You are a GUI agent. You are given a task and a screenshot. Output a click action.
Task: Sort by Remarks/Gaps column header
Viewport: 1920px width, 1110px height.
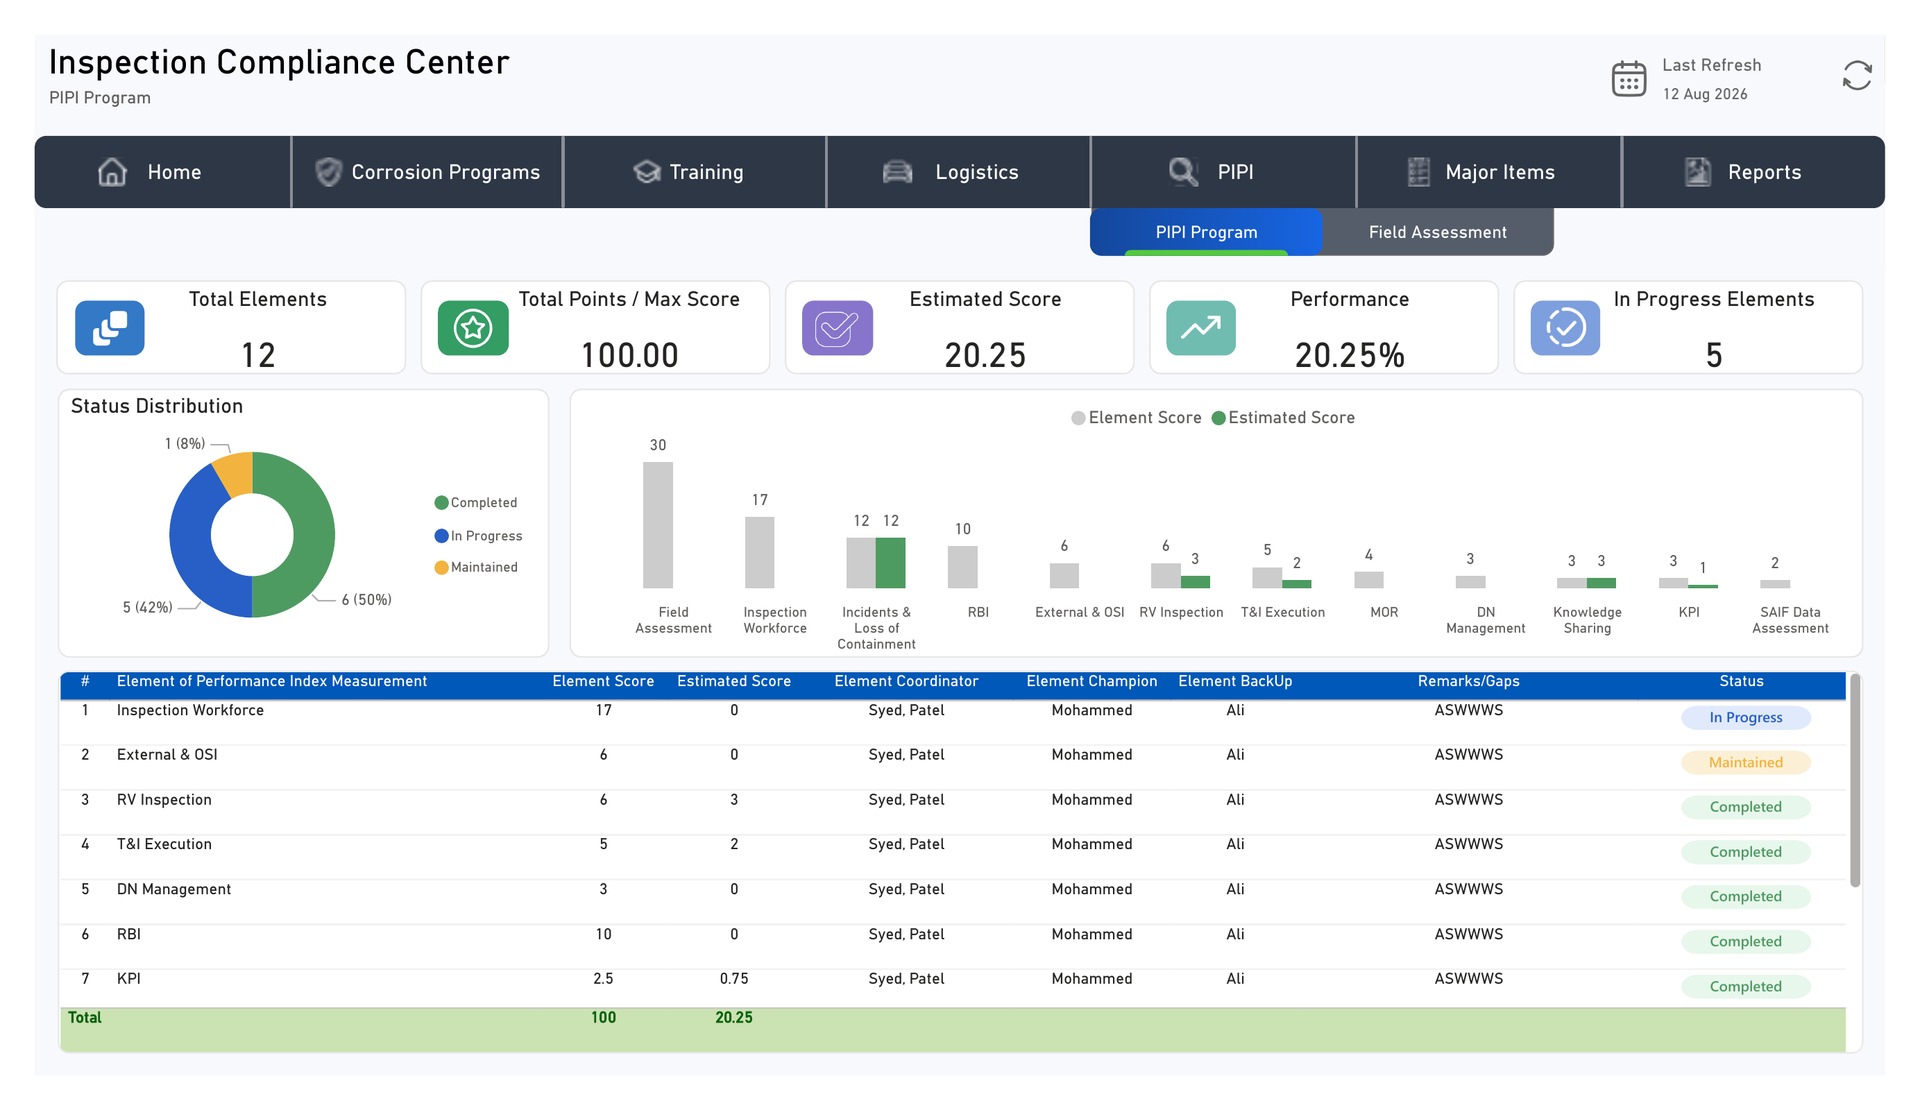[x=1468, y=682]
